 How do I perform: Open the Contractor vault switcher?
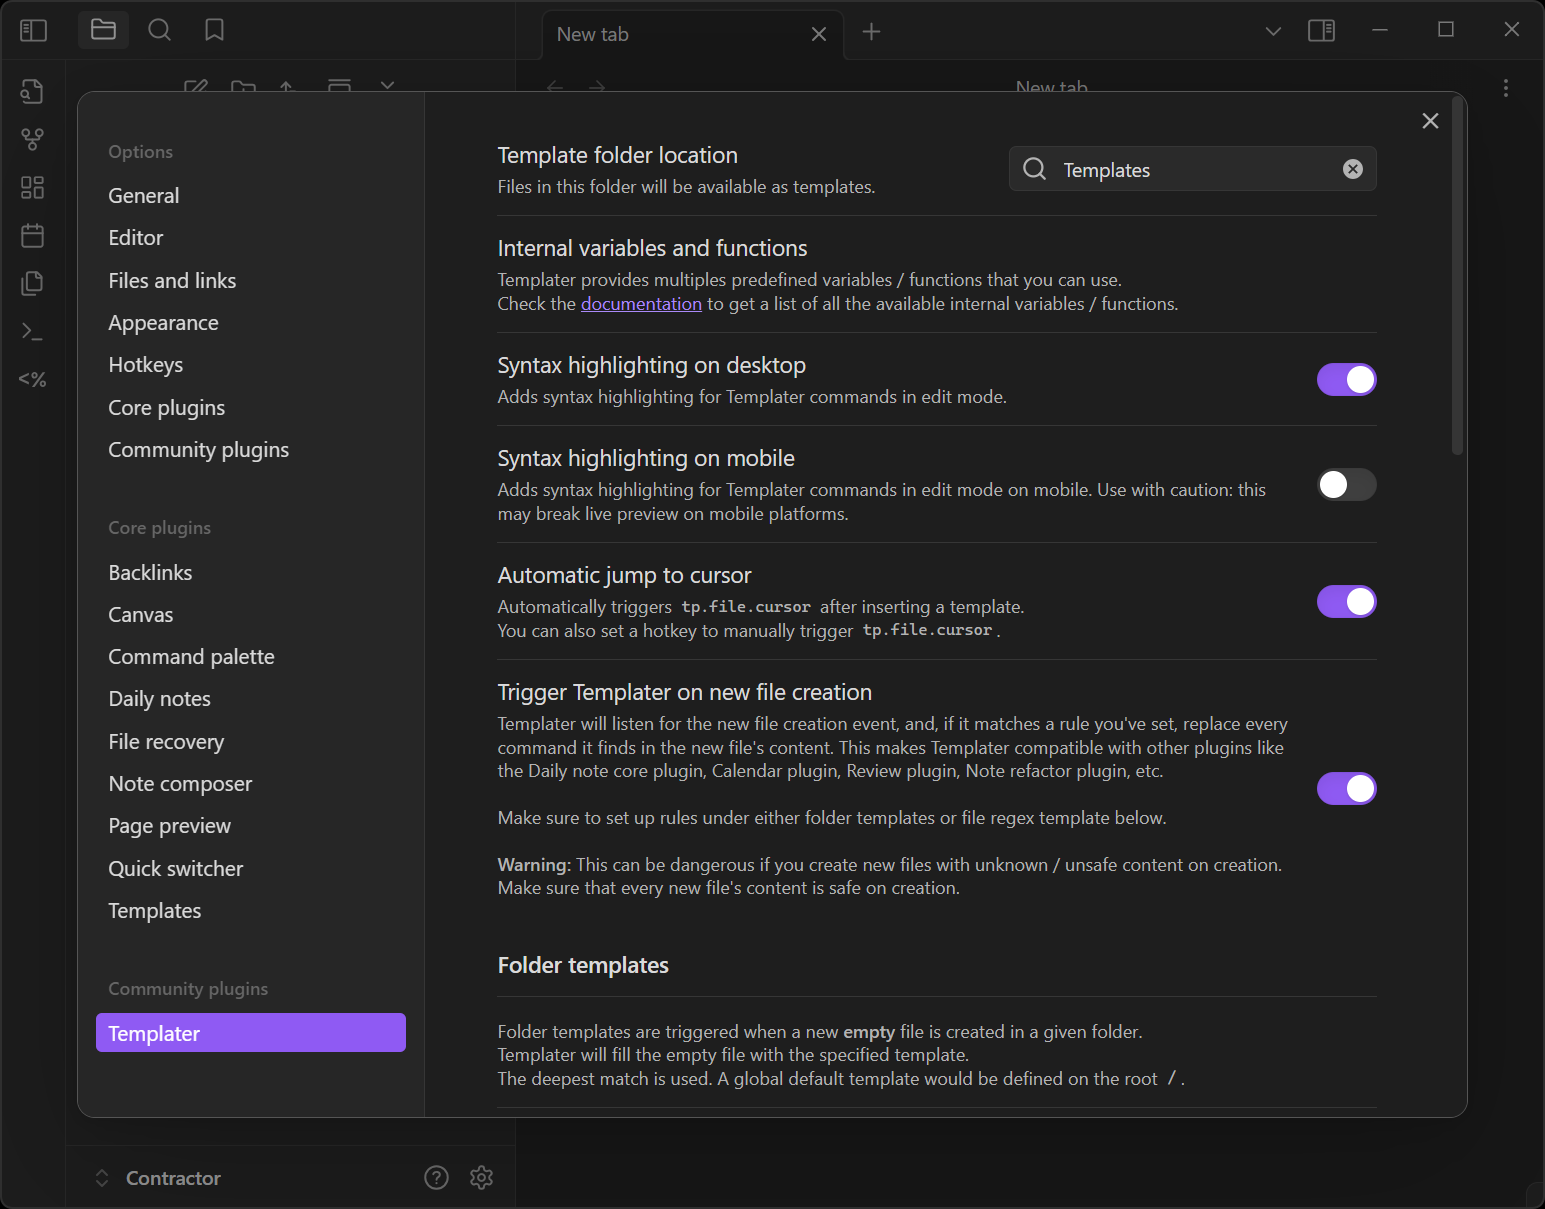(158, 1178)
